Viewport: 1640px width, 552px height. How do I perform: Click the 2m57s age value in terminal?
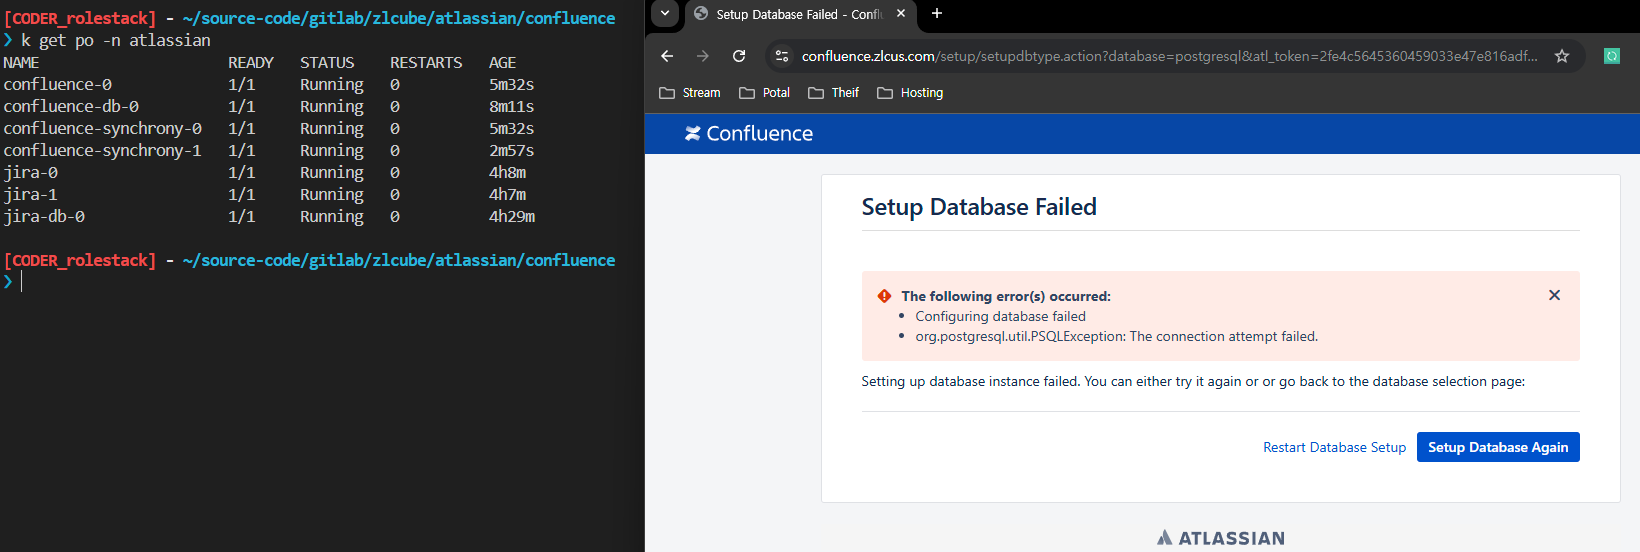(x=511, y=150)
